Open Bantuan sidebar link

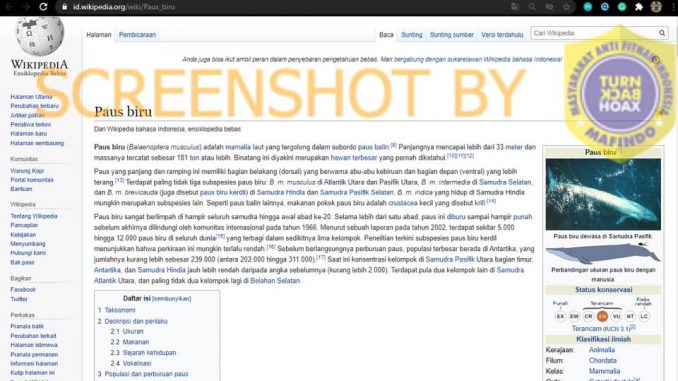21,189
